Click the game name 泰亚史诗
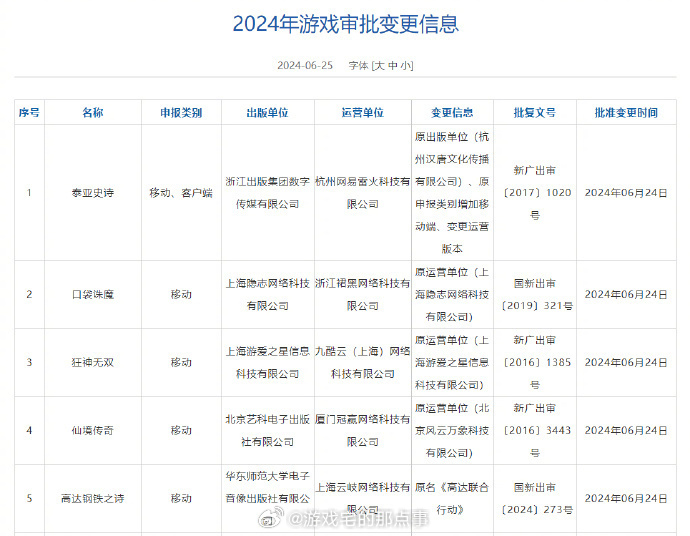The width and height of the screenshot is (690, 536). tap(93, 193)
